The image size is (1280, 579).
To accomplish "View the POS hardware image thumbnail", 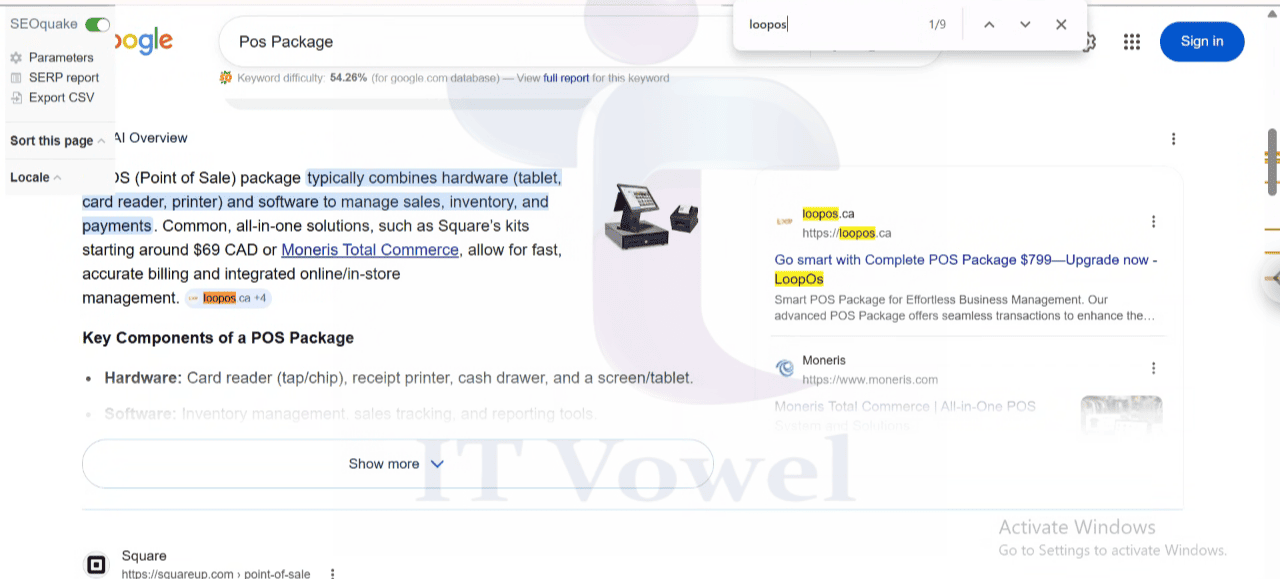I will tap(651, 217).
